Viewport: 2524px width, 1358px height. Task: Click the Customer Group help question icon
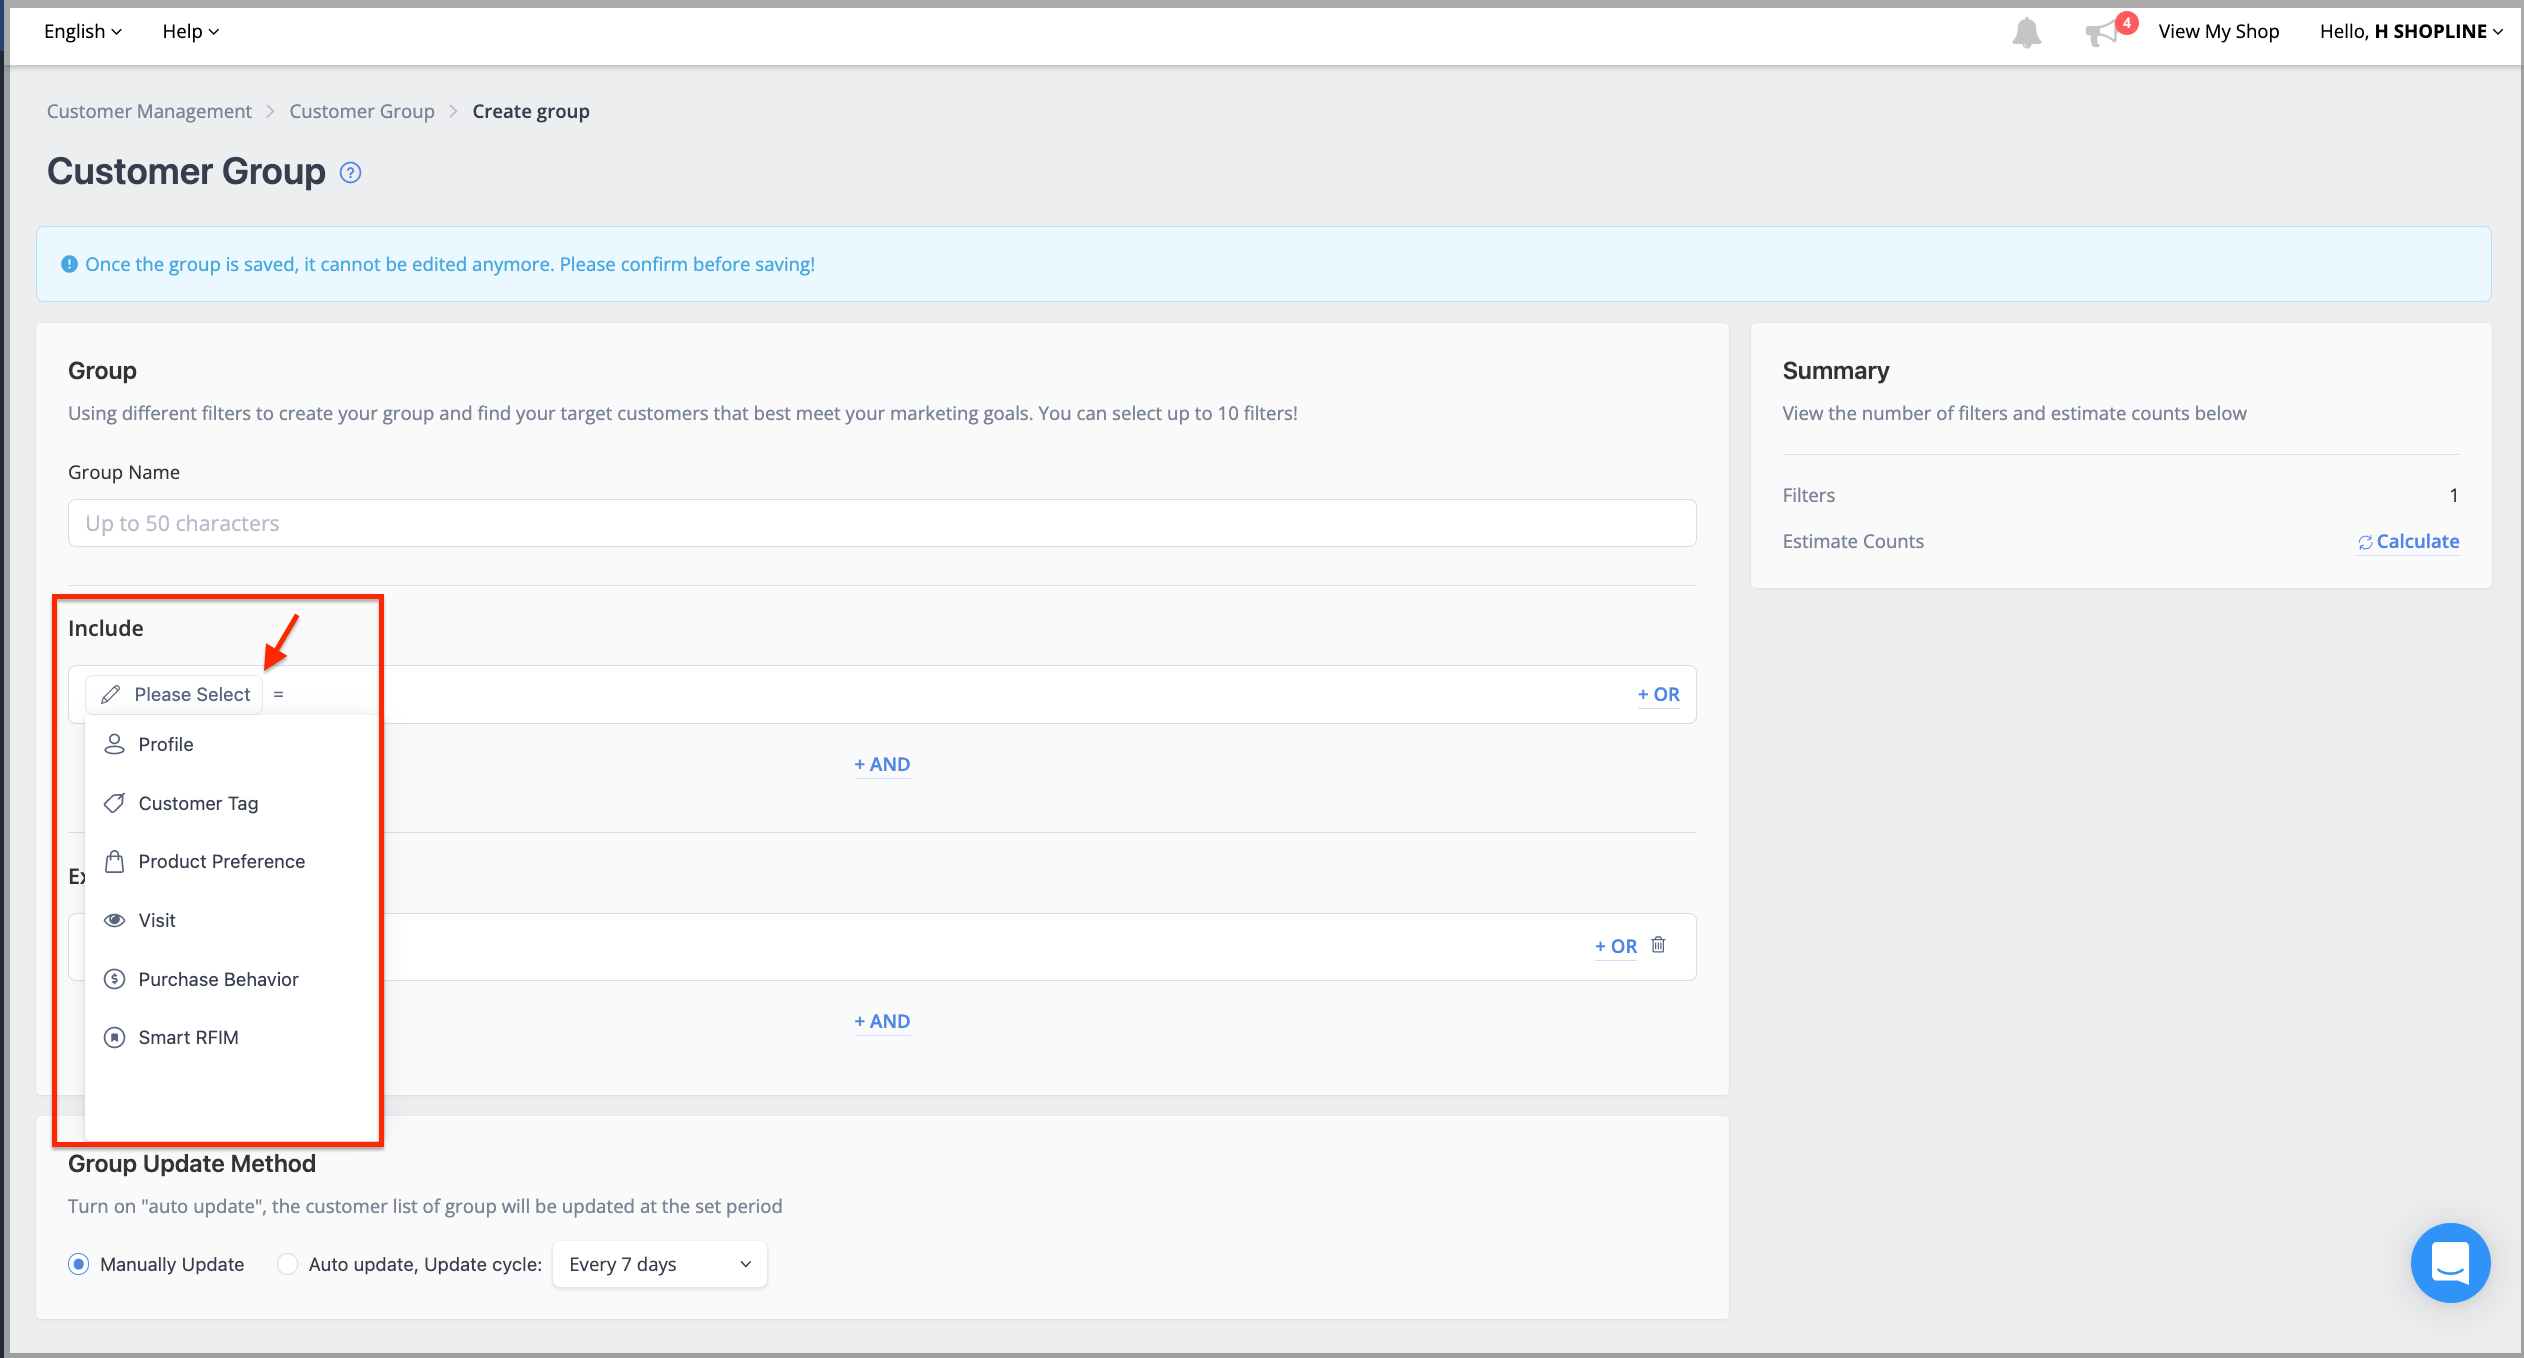[x=350, y=173]
